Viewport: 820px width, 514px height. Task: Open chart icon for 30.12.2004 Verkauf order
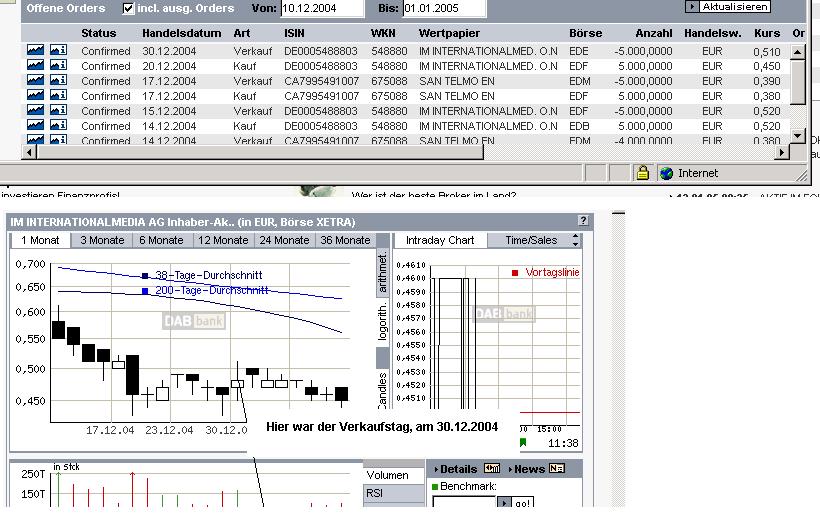(x=36, y=50)
